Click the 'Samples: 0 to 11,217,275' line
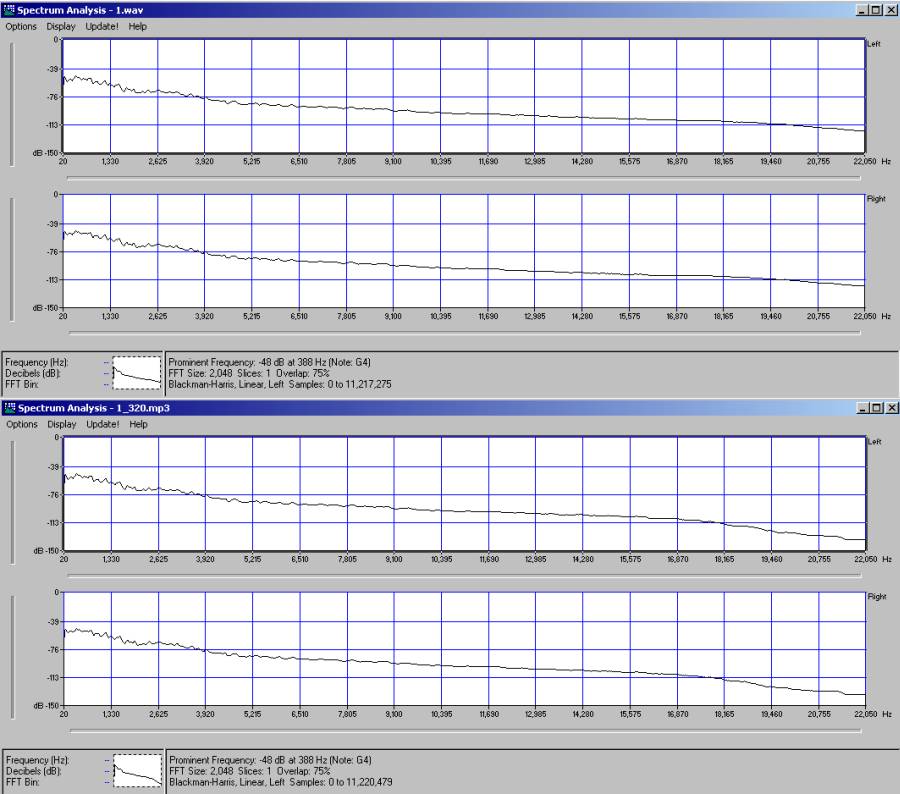Image resolution: width=900 pixels, height=794 pixels. [x=340, y=384]
